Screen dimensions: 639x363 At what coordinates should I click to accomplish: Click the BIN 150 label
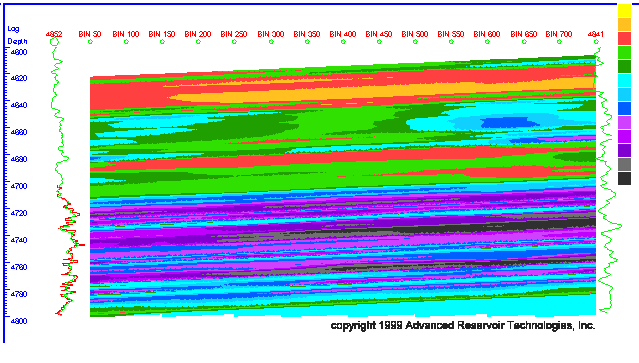pos(162,34)
